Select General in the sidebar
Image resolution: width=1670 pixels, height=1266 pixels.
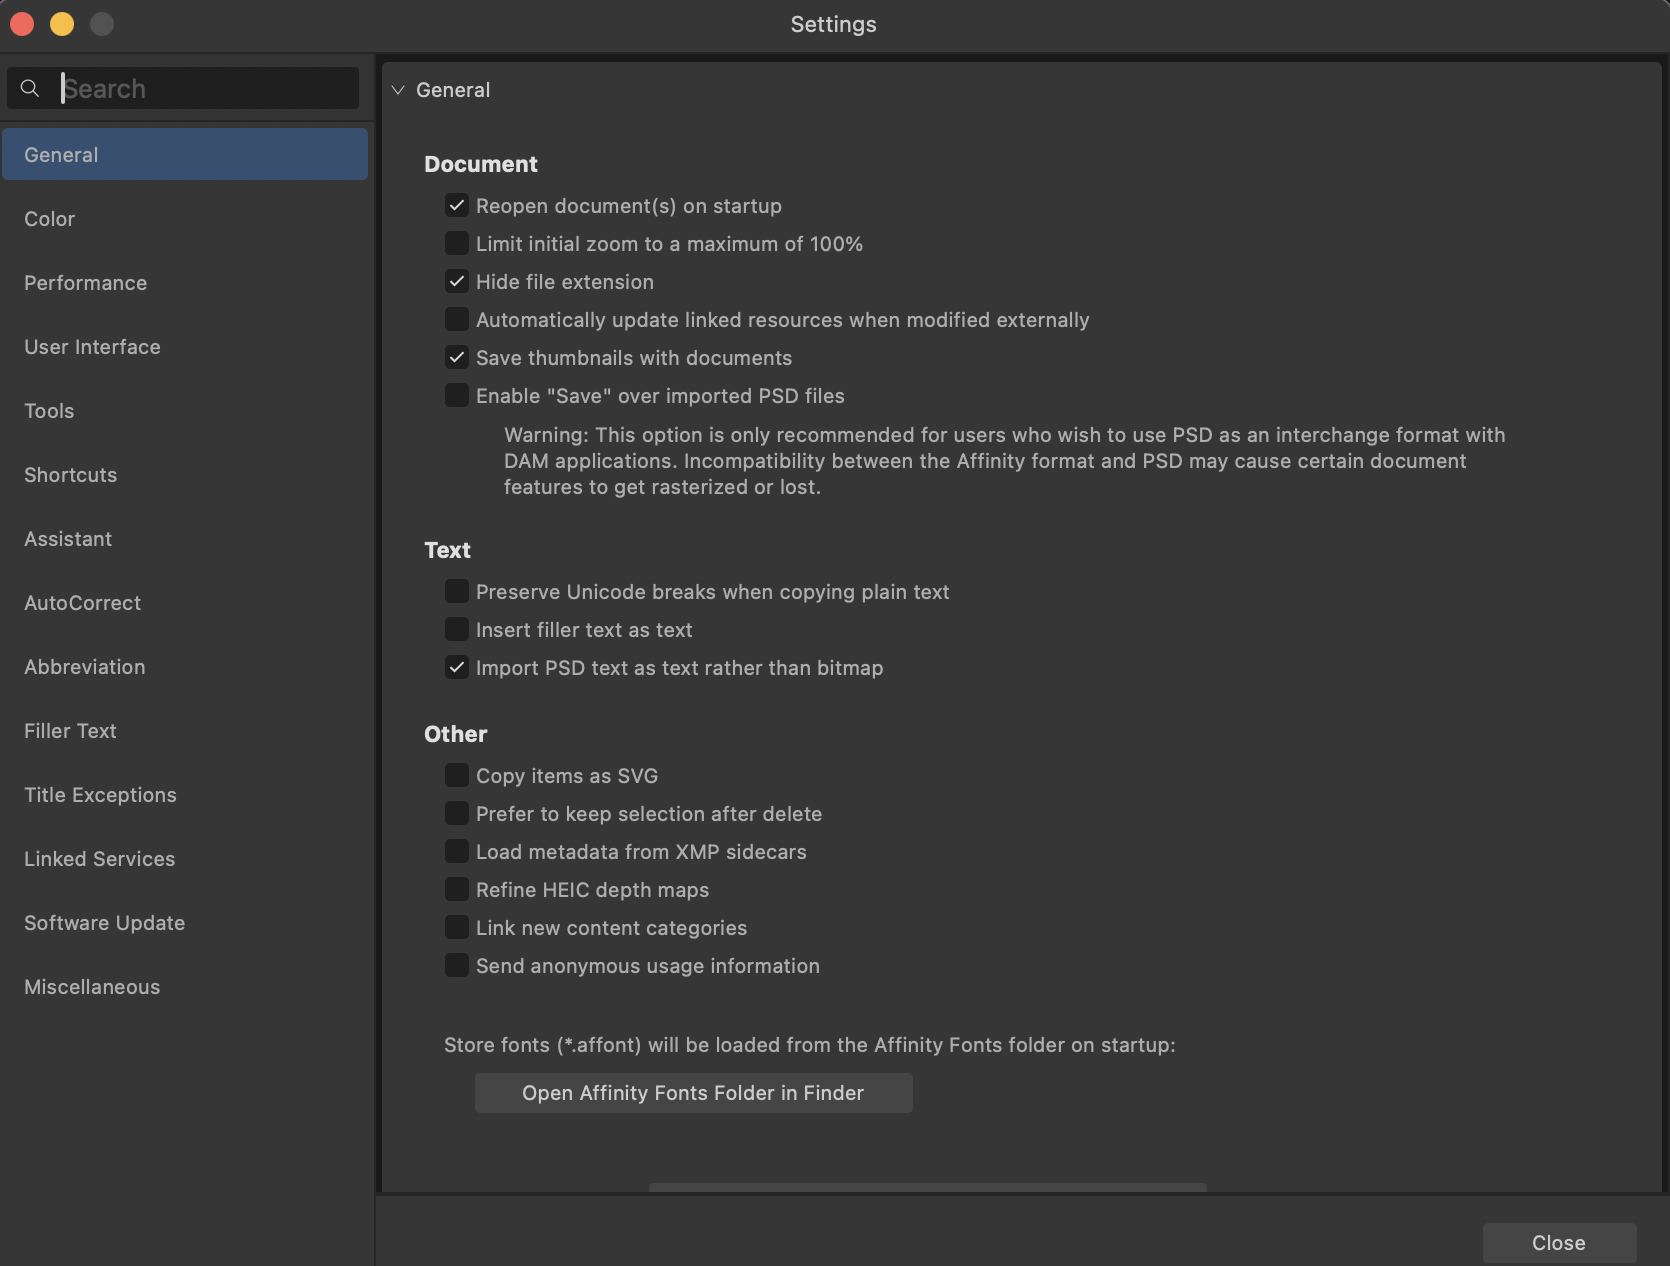click(185, 154)
